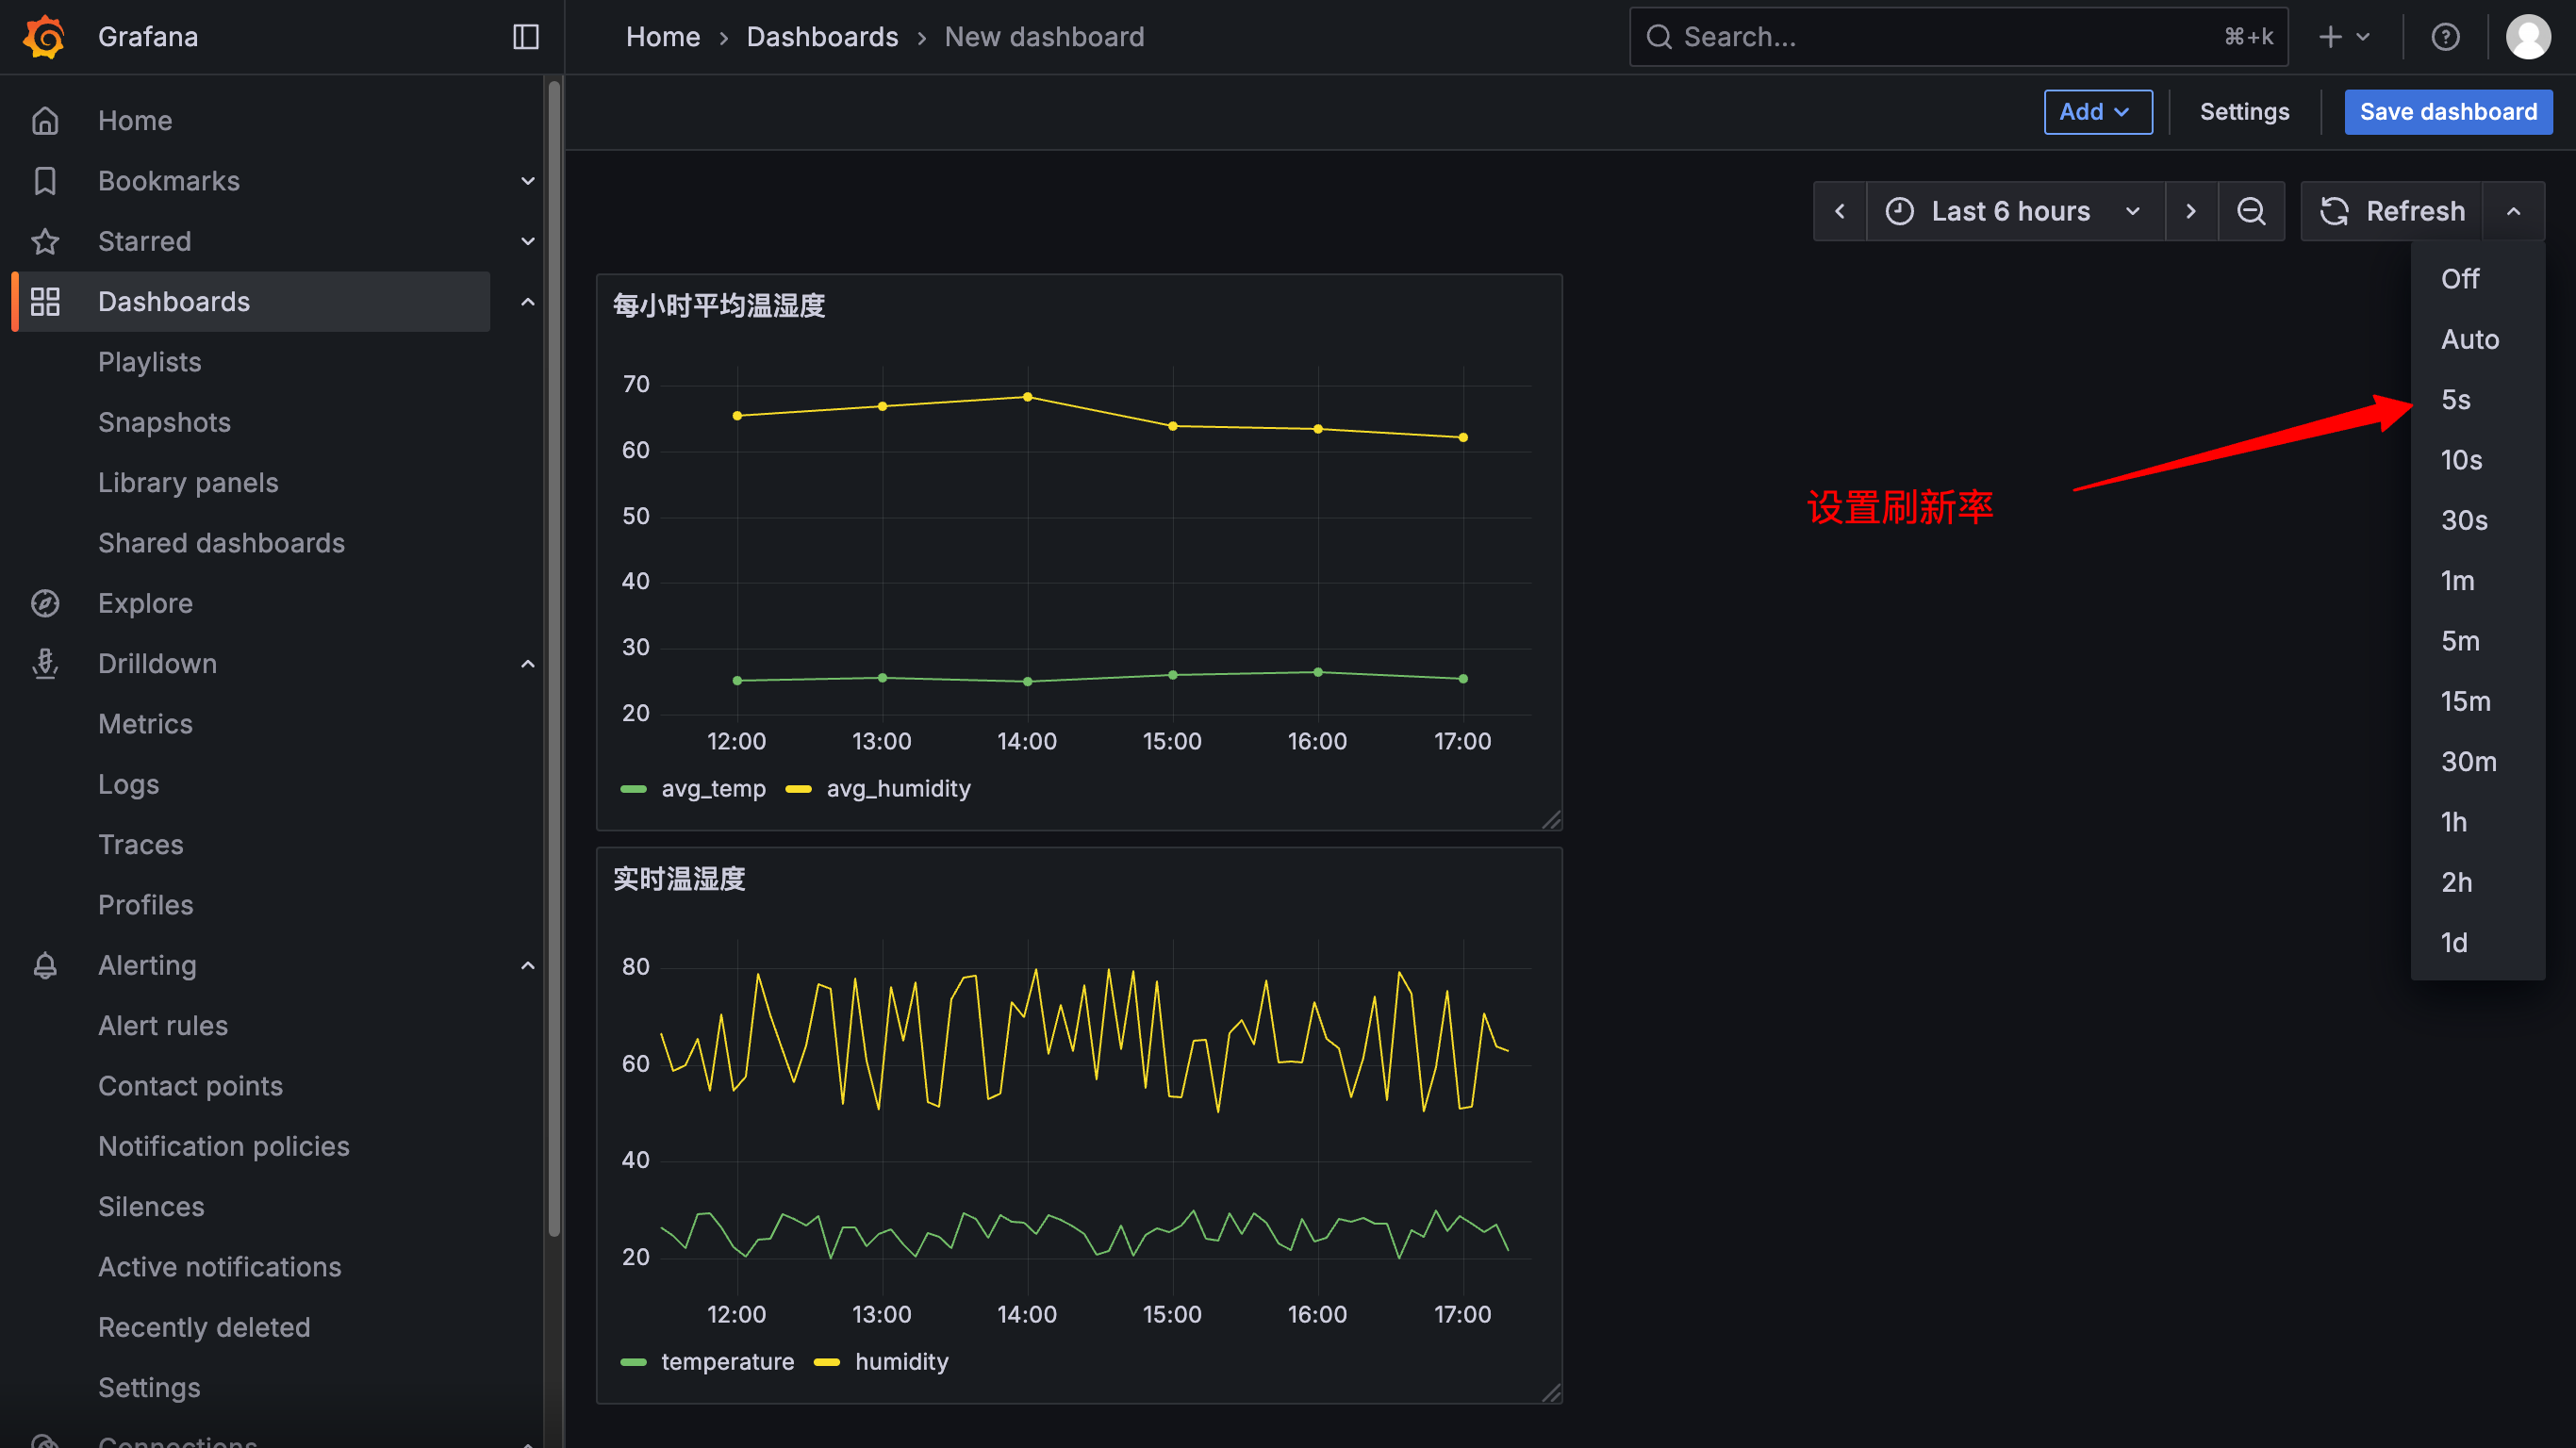
Task: Click the zoom out time range icon
Action: pyautogui.click(x=2251, y=211)
